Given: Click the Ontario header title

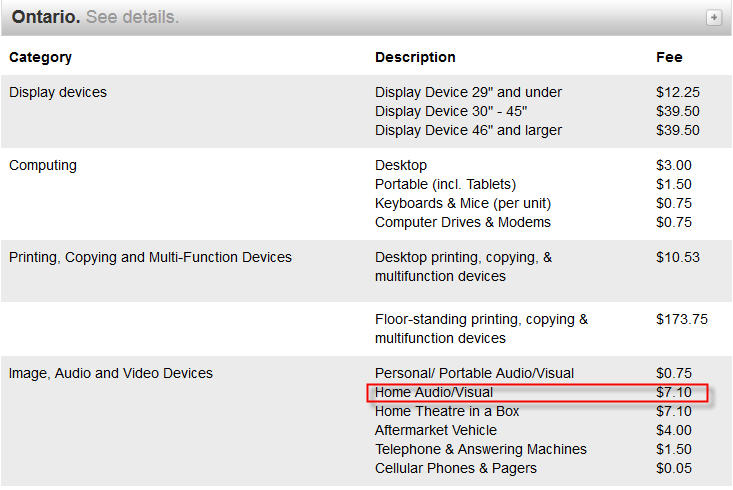Looking at the screenshot, I should pos(45,17).
